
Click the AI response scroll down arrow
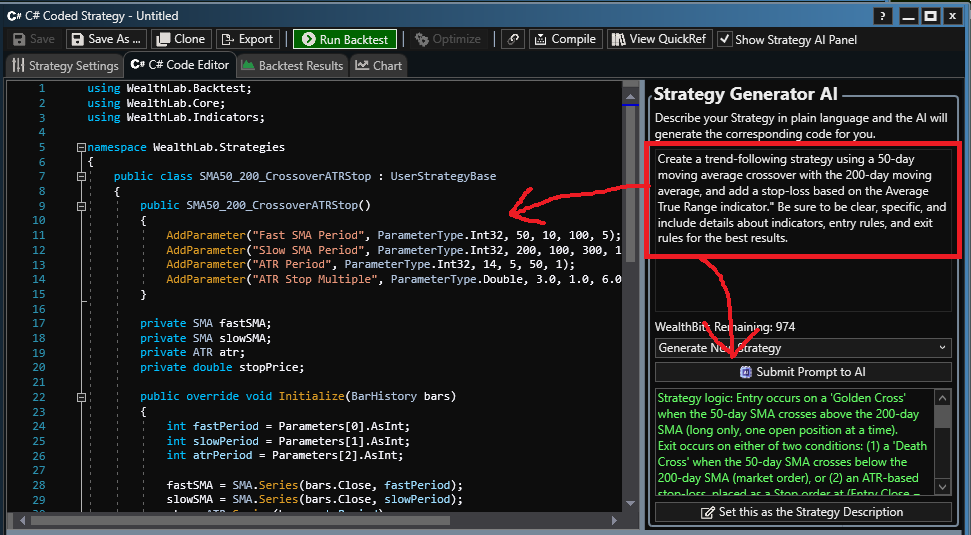942,487
